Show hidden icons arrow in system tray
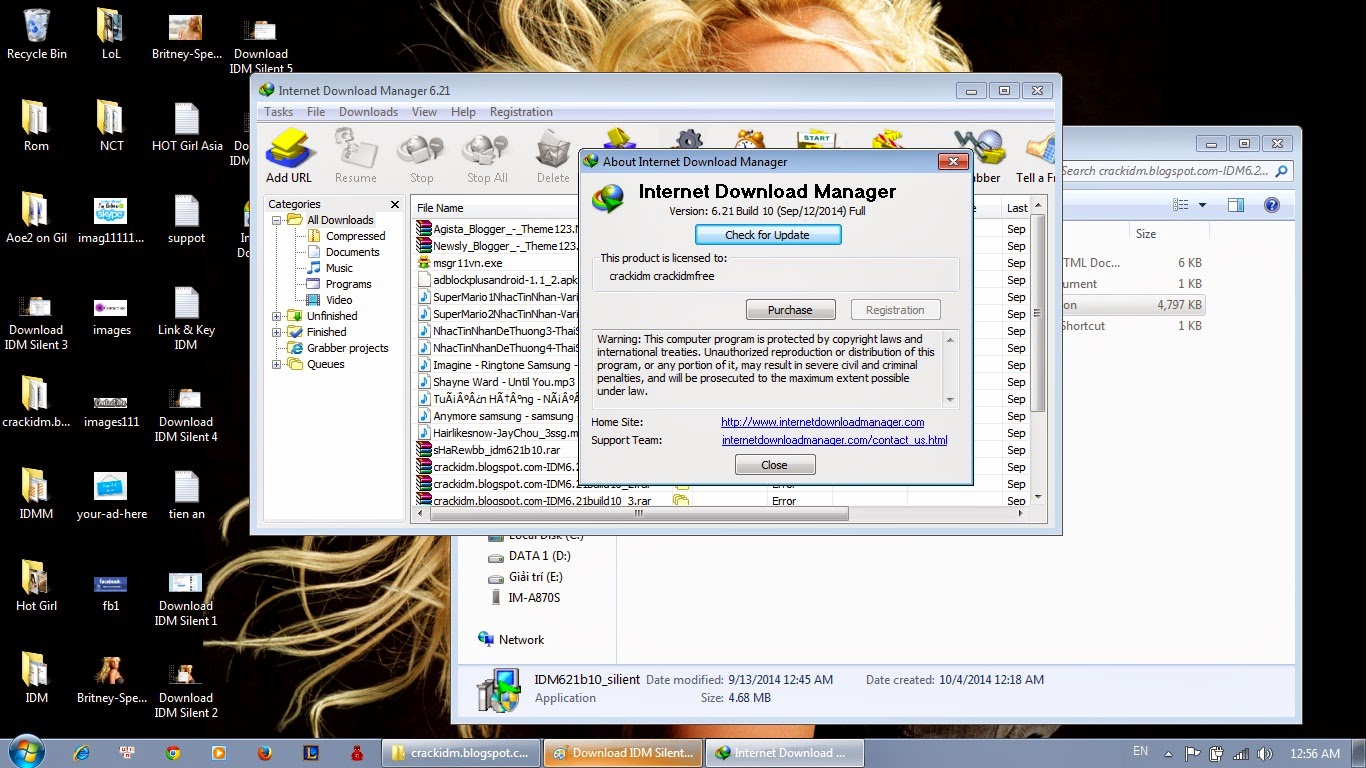 click(1168, 753)
